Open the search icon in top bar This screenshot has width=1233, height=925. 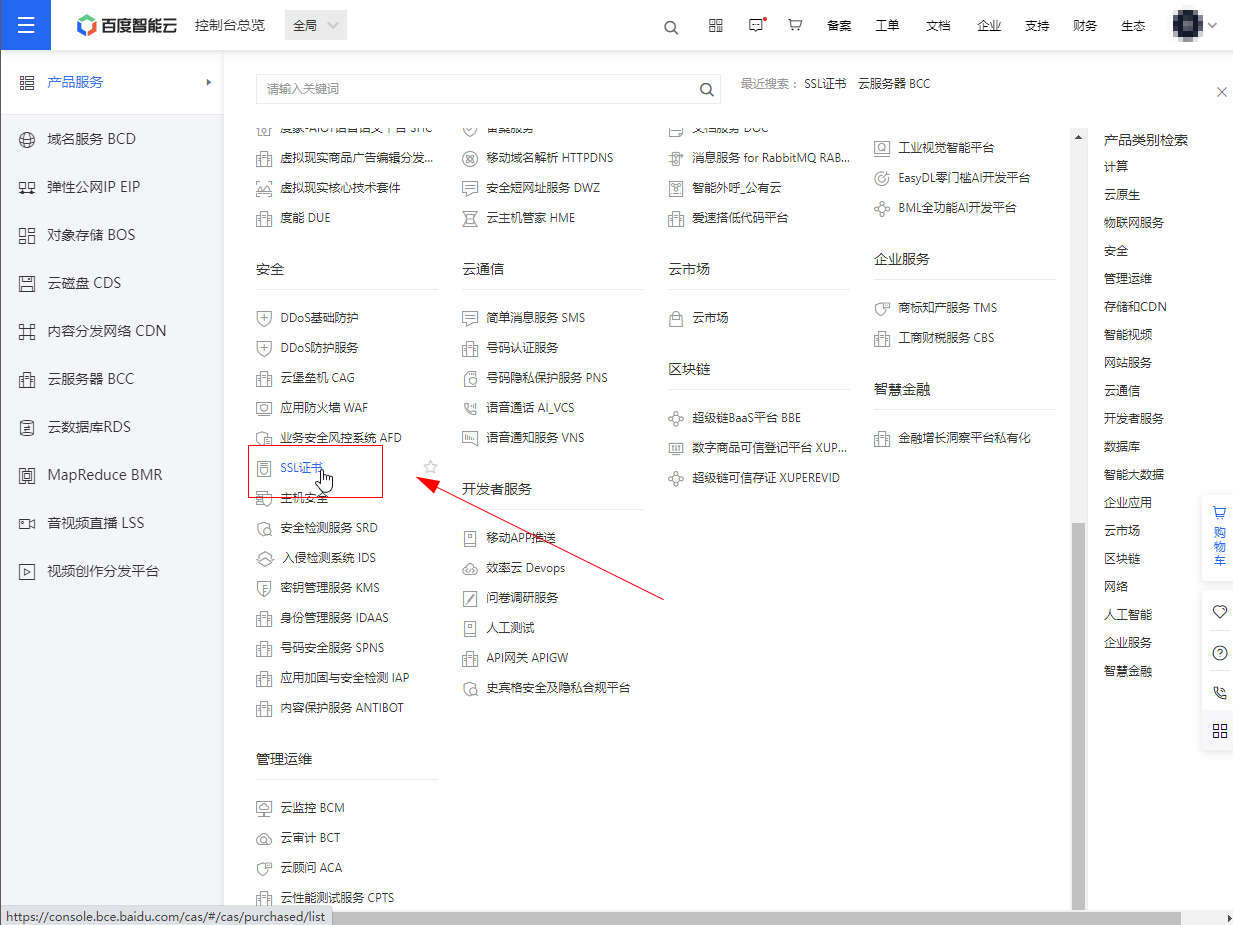point(671,27)
